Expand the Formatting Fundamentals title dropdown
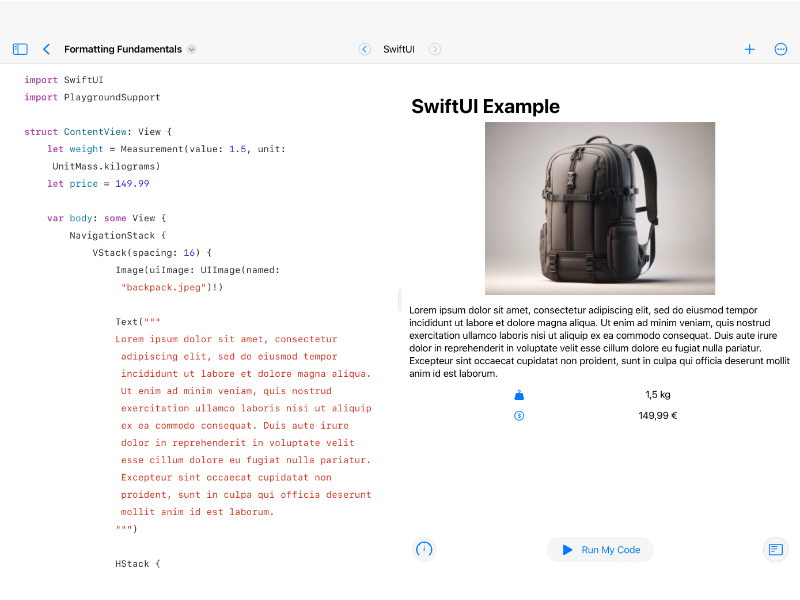The width and height of the screenshot is (800, 600). point(192,49)
